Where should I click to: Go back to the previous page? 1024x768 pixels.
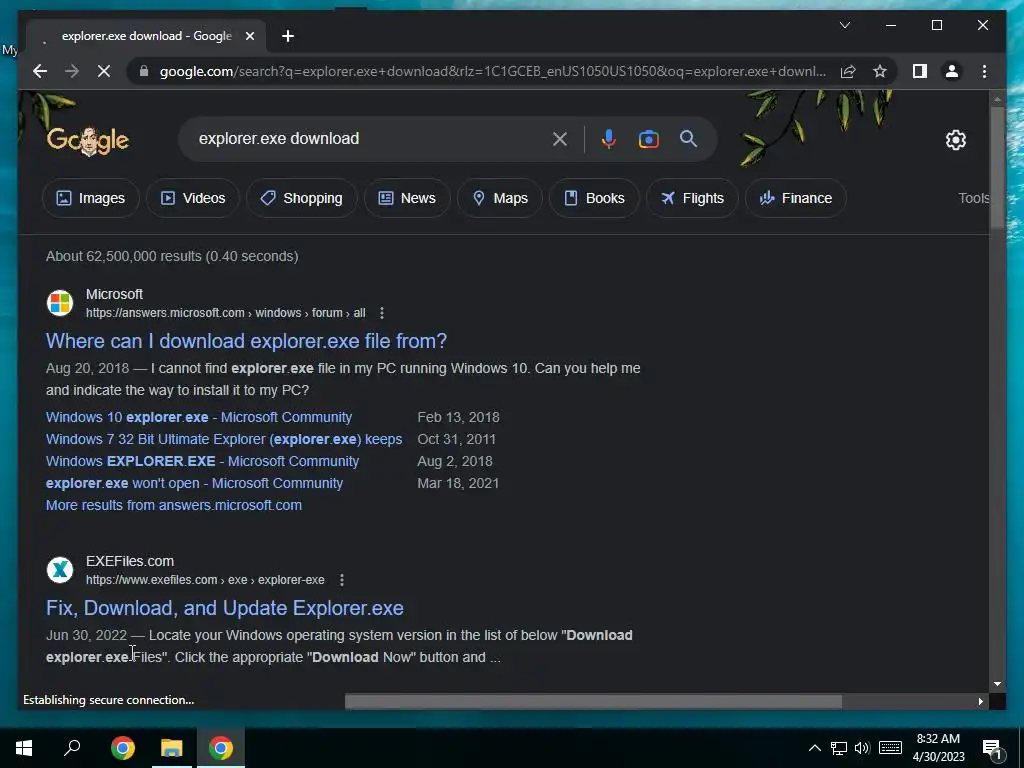[x=40, y=71]
